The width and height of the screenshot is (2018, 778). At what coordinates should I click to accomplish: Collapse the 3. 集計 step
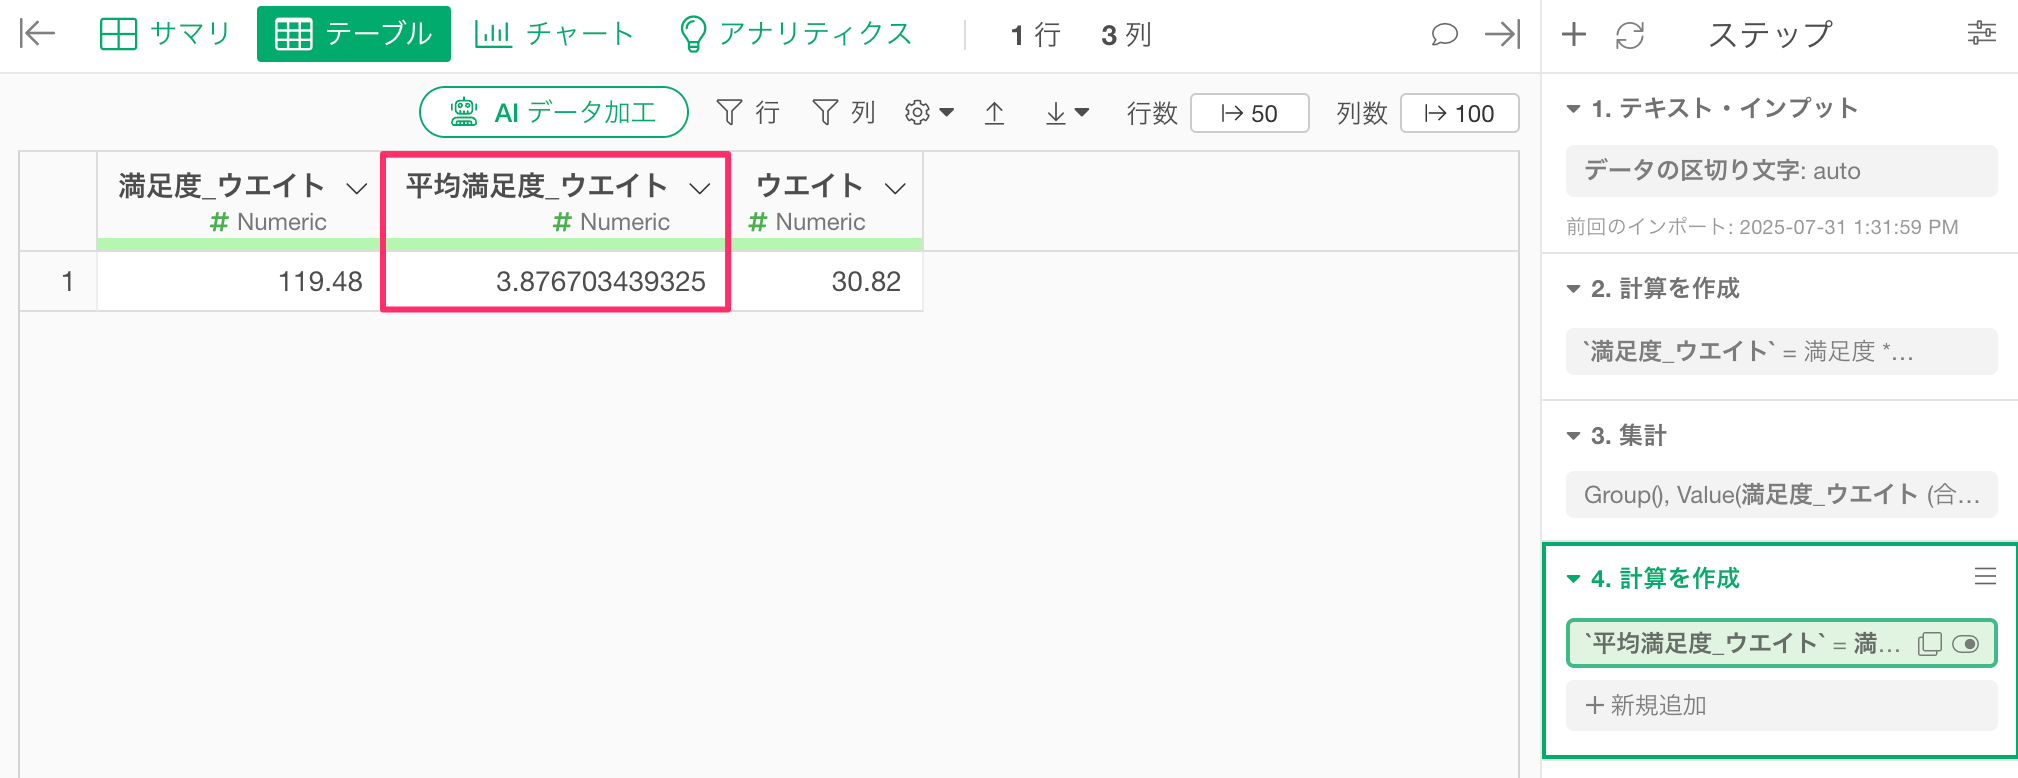tap(1574, 436)
